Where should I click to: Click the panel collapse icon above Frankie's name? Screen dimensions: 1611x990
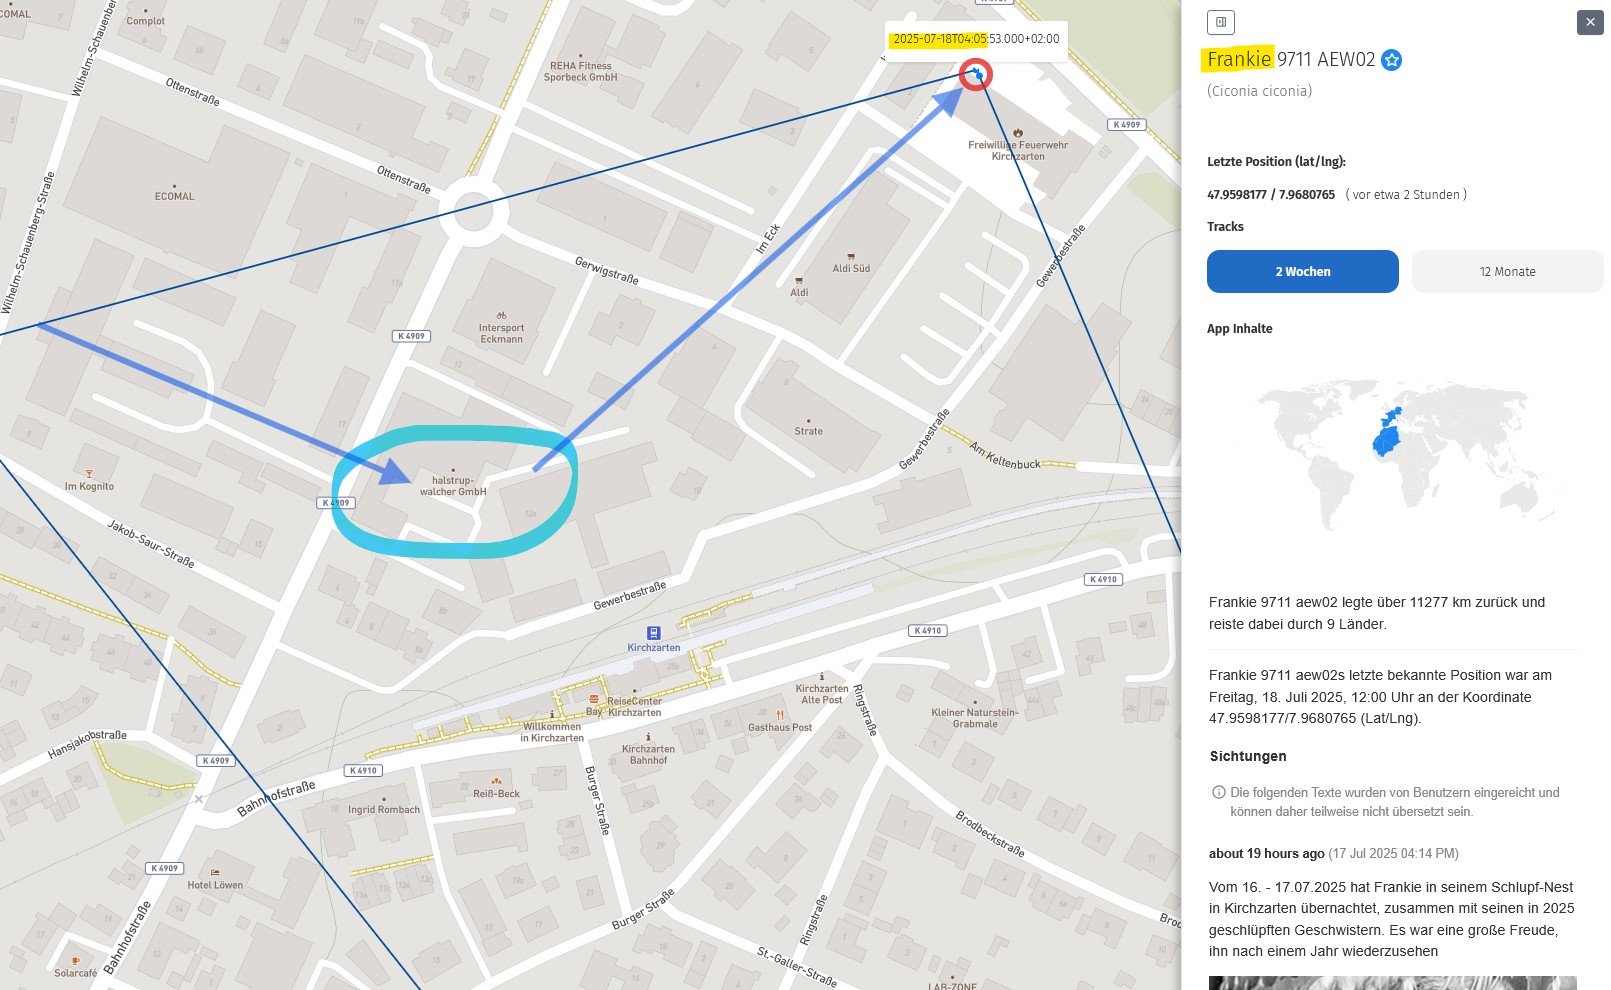pos(1220,22)
